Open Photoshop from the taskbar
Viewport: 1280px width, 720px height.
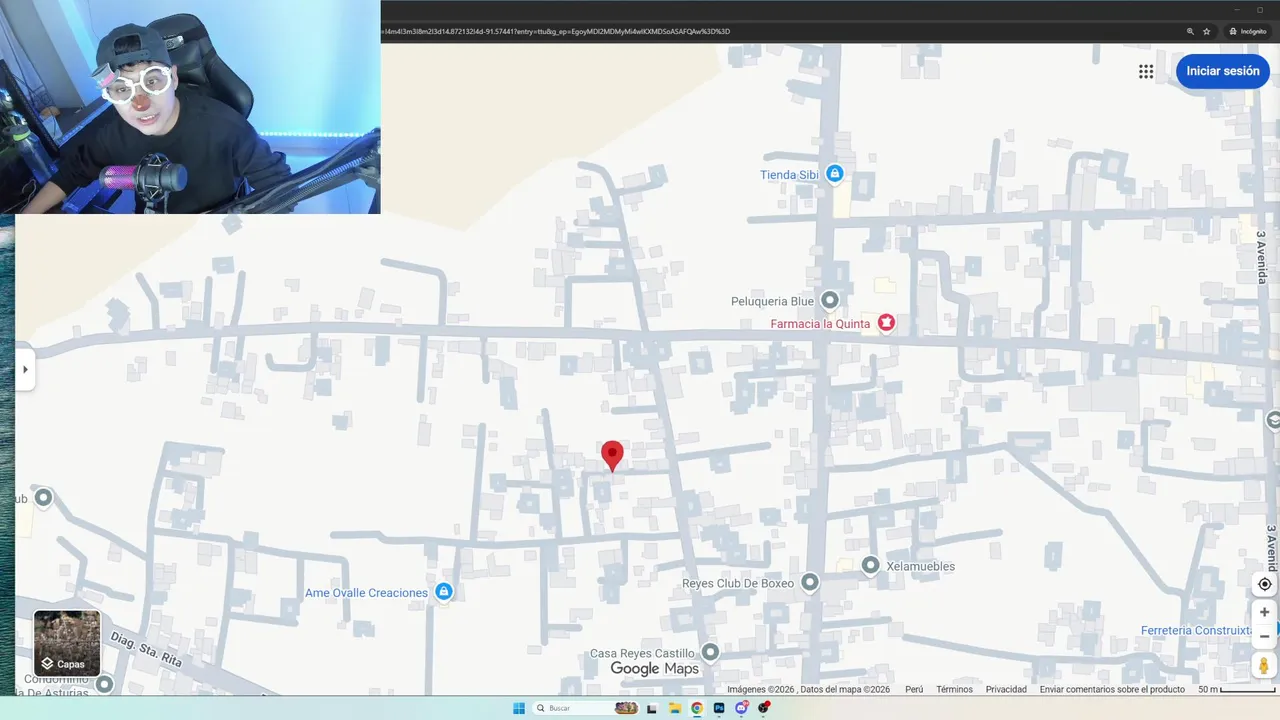point(719,708)
